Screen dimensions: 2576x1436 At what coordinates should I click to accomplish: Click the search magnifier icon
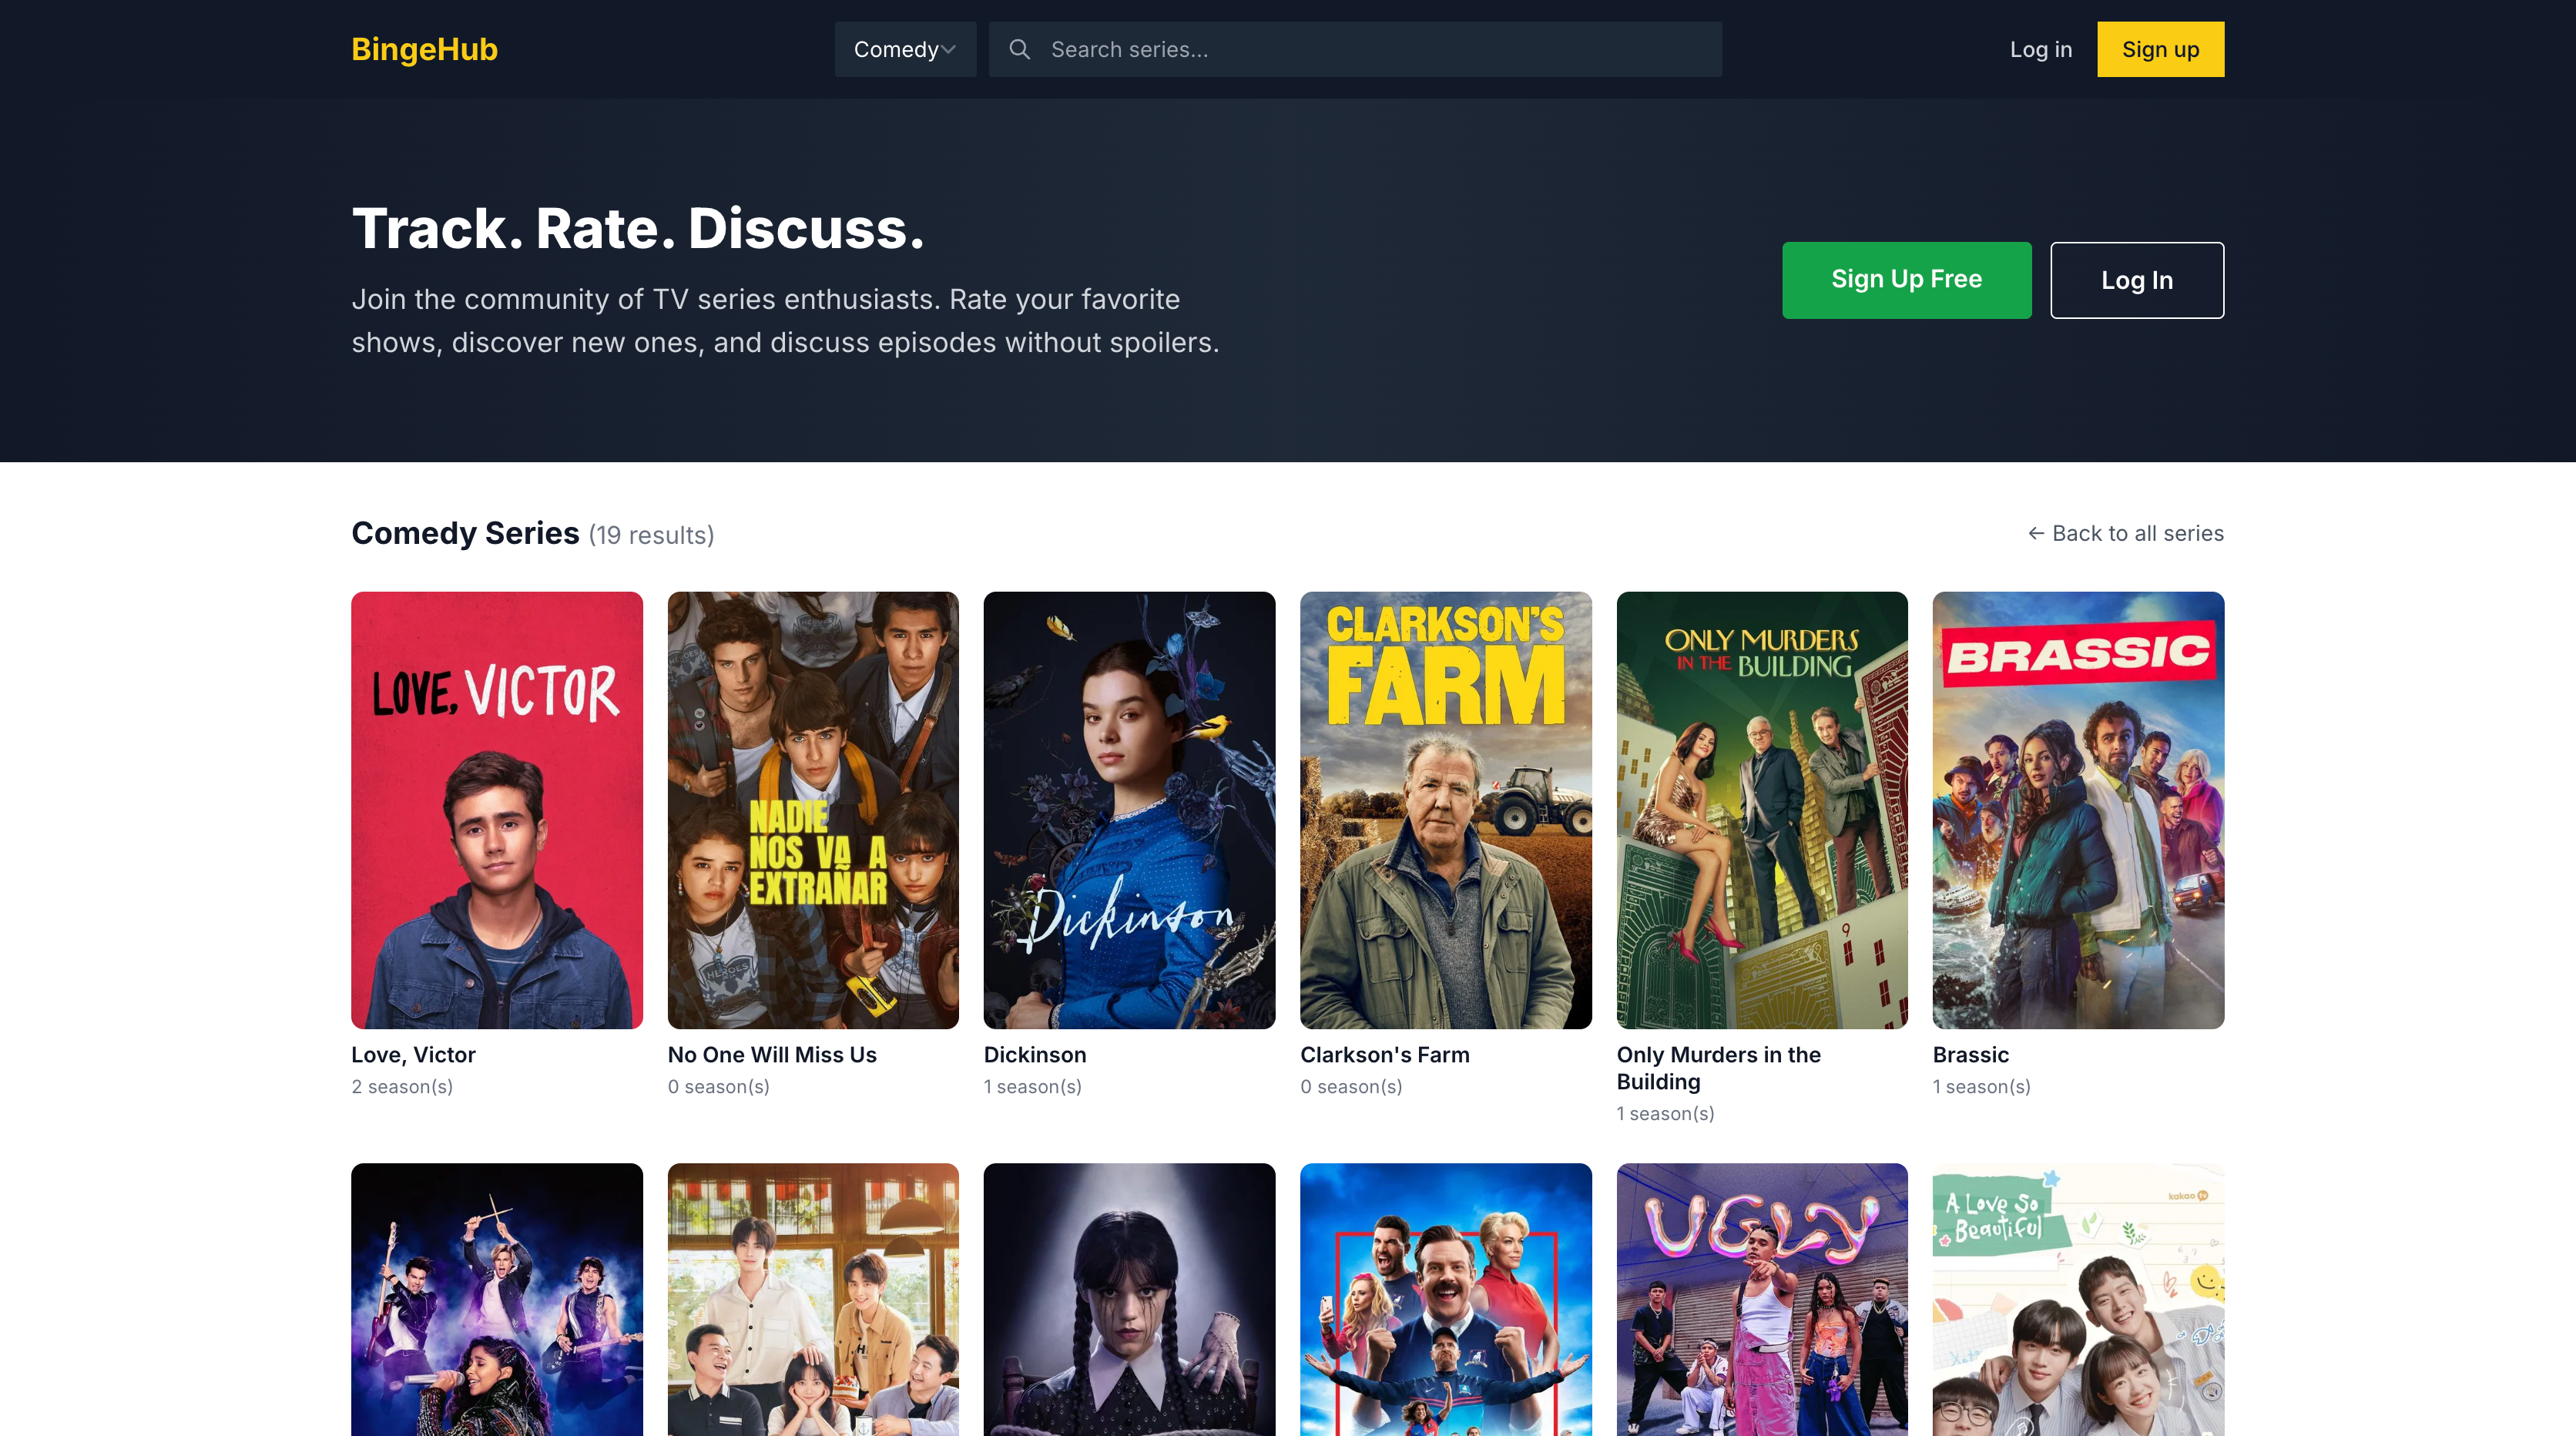tap(1021, 49)
